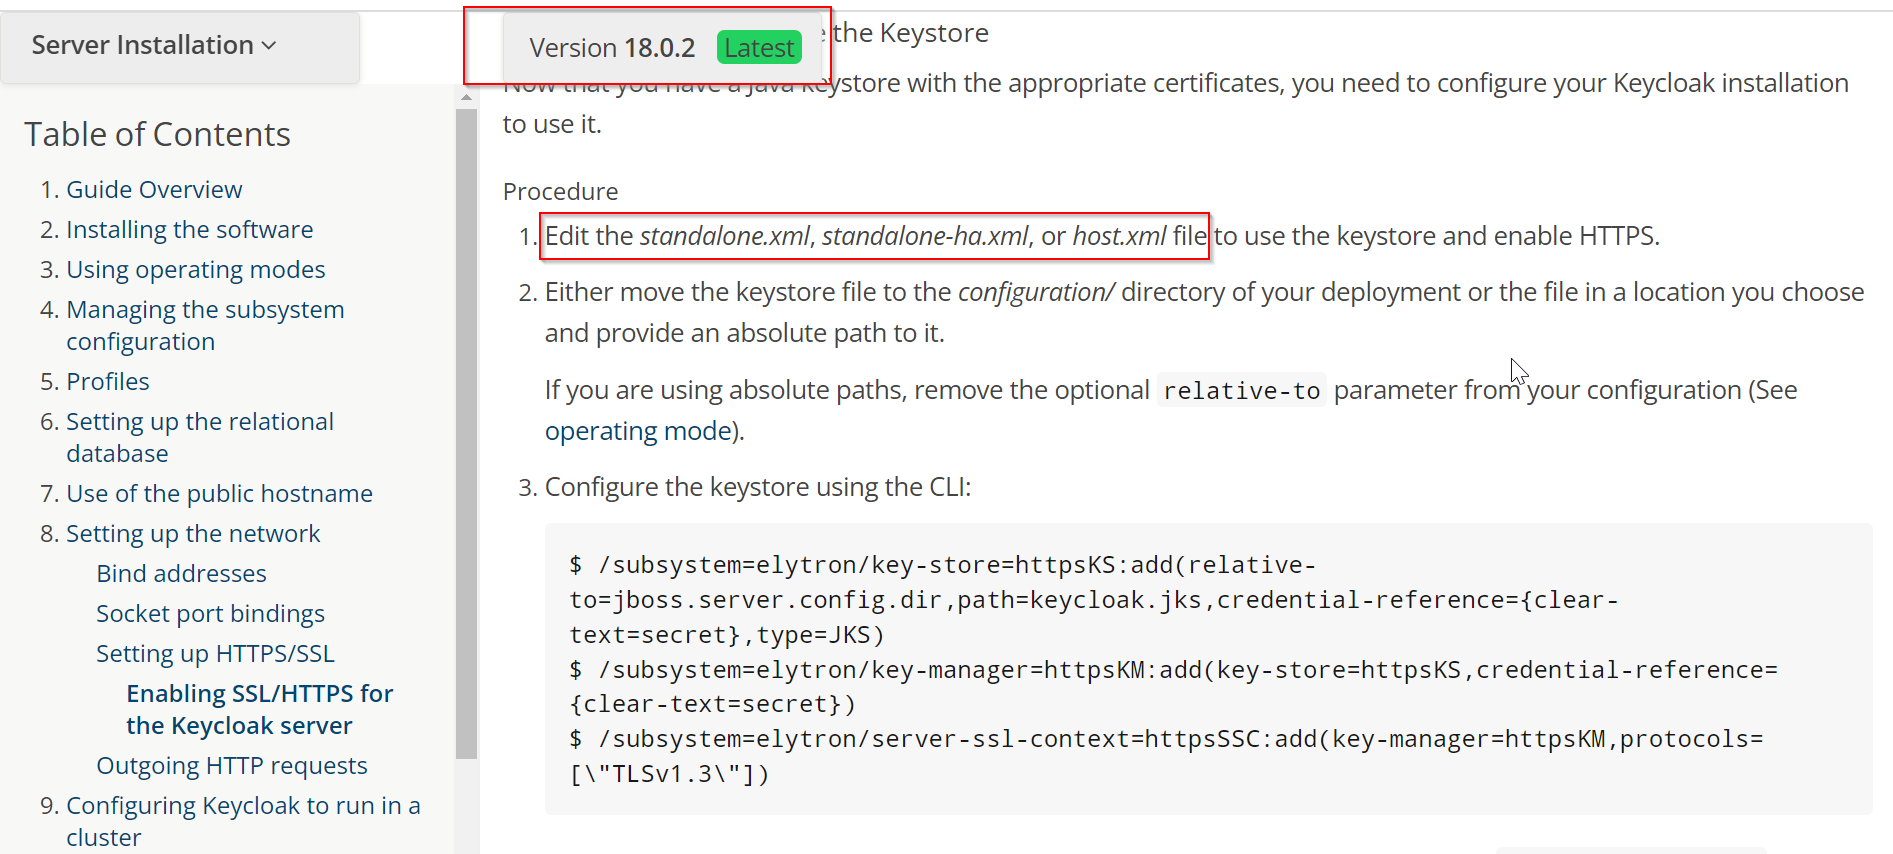Viewport: 1893px width, 854px height.
Task: Open Setting up HTTPS/SSL subsection
Action: pyautogui.click(x=215, y=653)
